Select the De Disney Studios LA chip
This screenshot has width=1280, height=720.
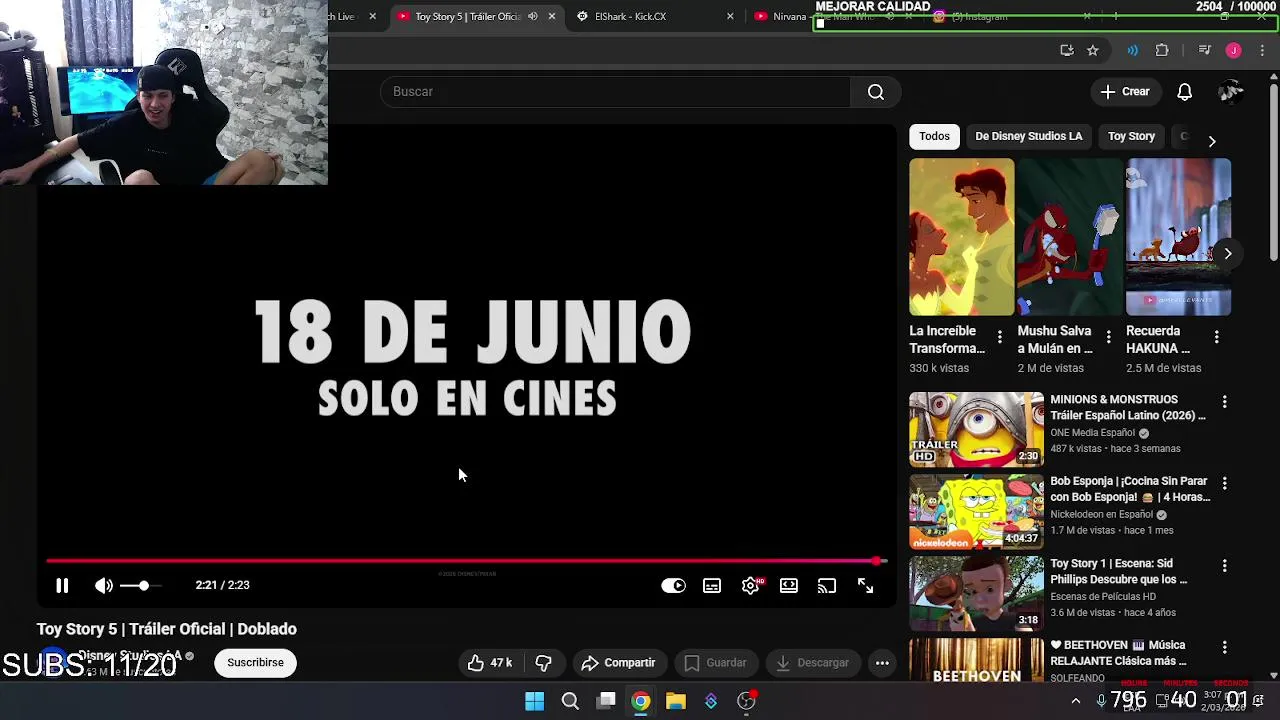pos(1028,136)
